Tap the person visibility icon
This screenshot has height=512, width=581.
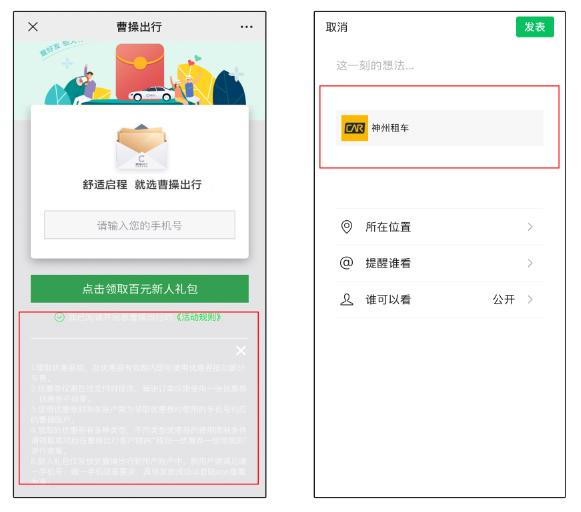point(346,299)
